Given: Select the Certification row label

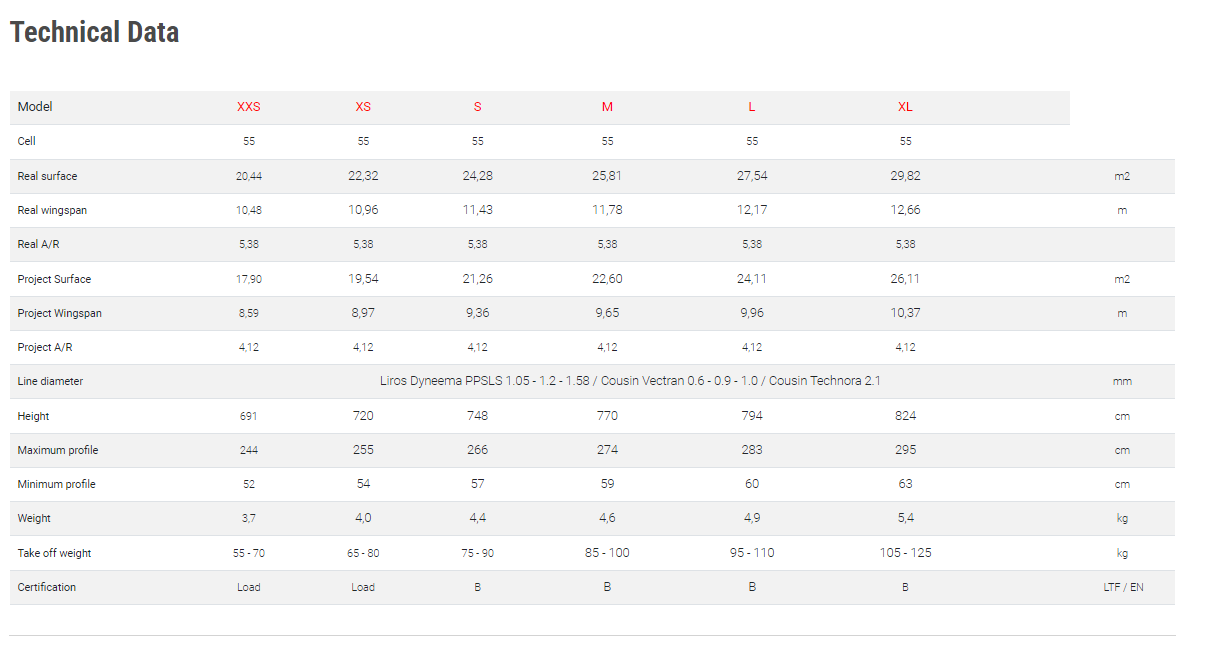Looking at the screenshot, I should [47, 587].
